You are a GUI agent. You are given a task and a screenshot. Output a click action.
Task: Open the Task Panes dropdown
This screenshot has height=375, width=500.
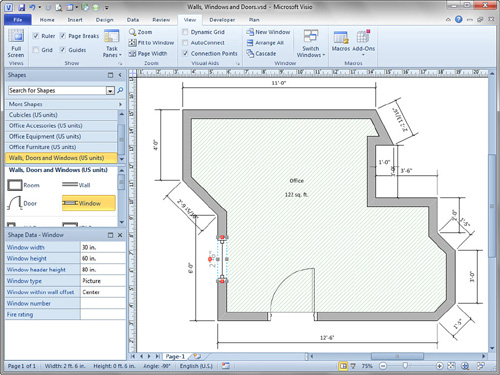click(112, 44)
